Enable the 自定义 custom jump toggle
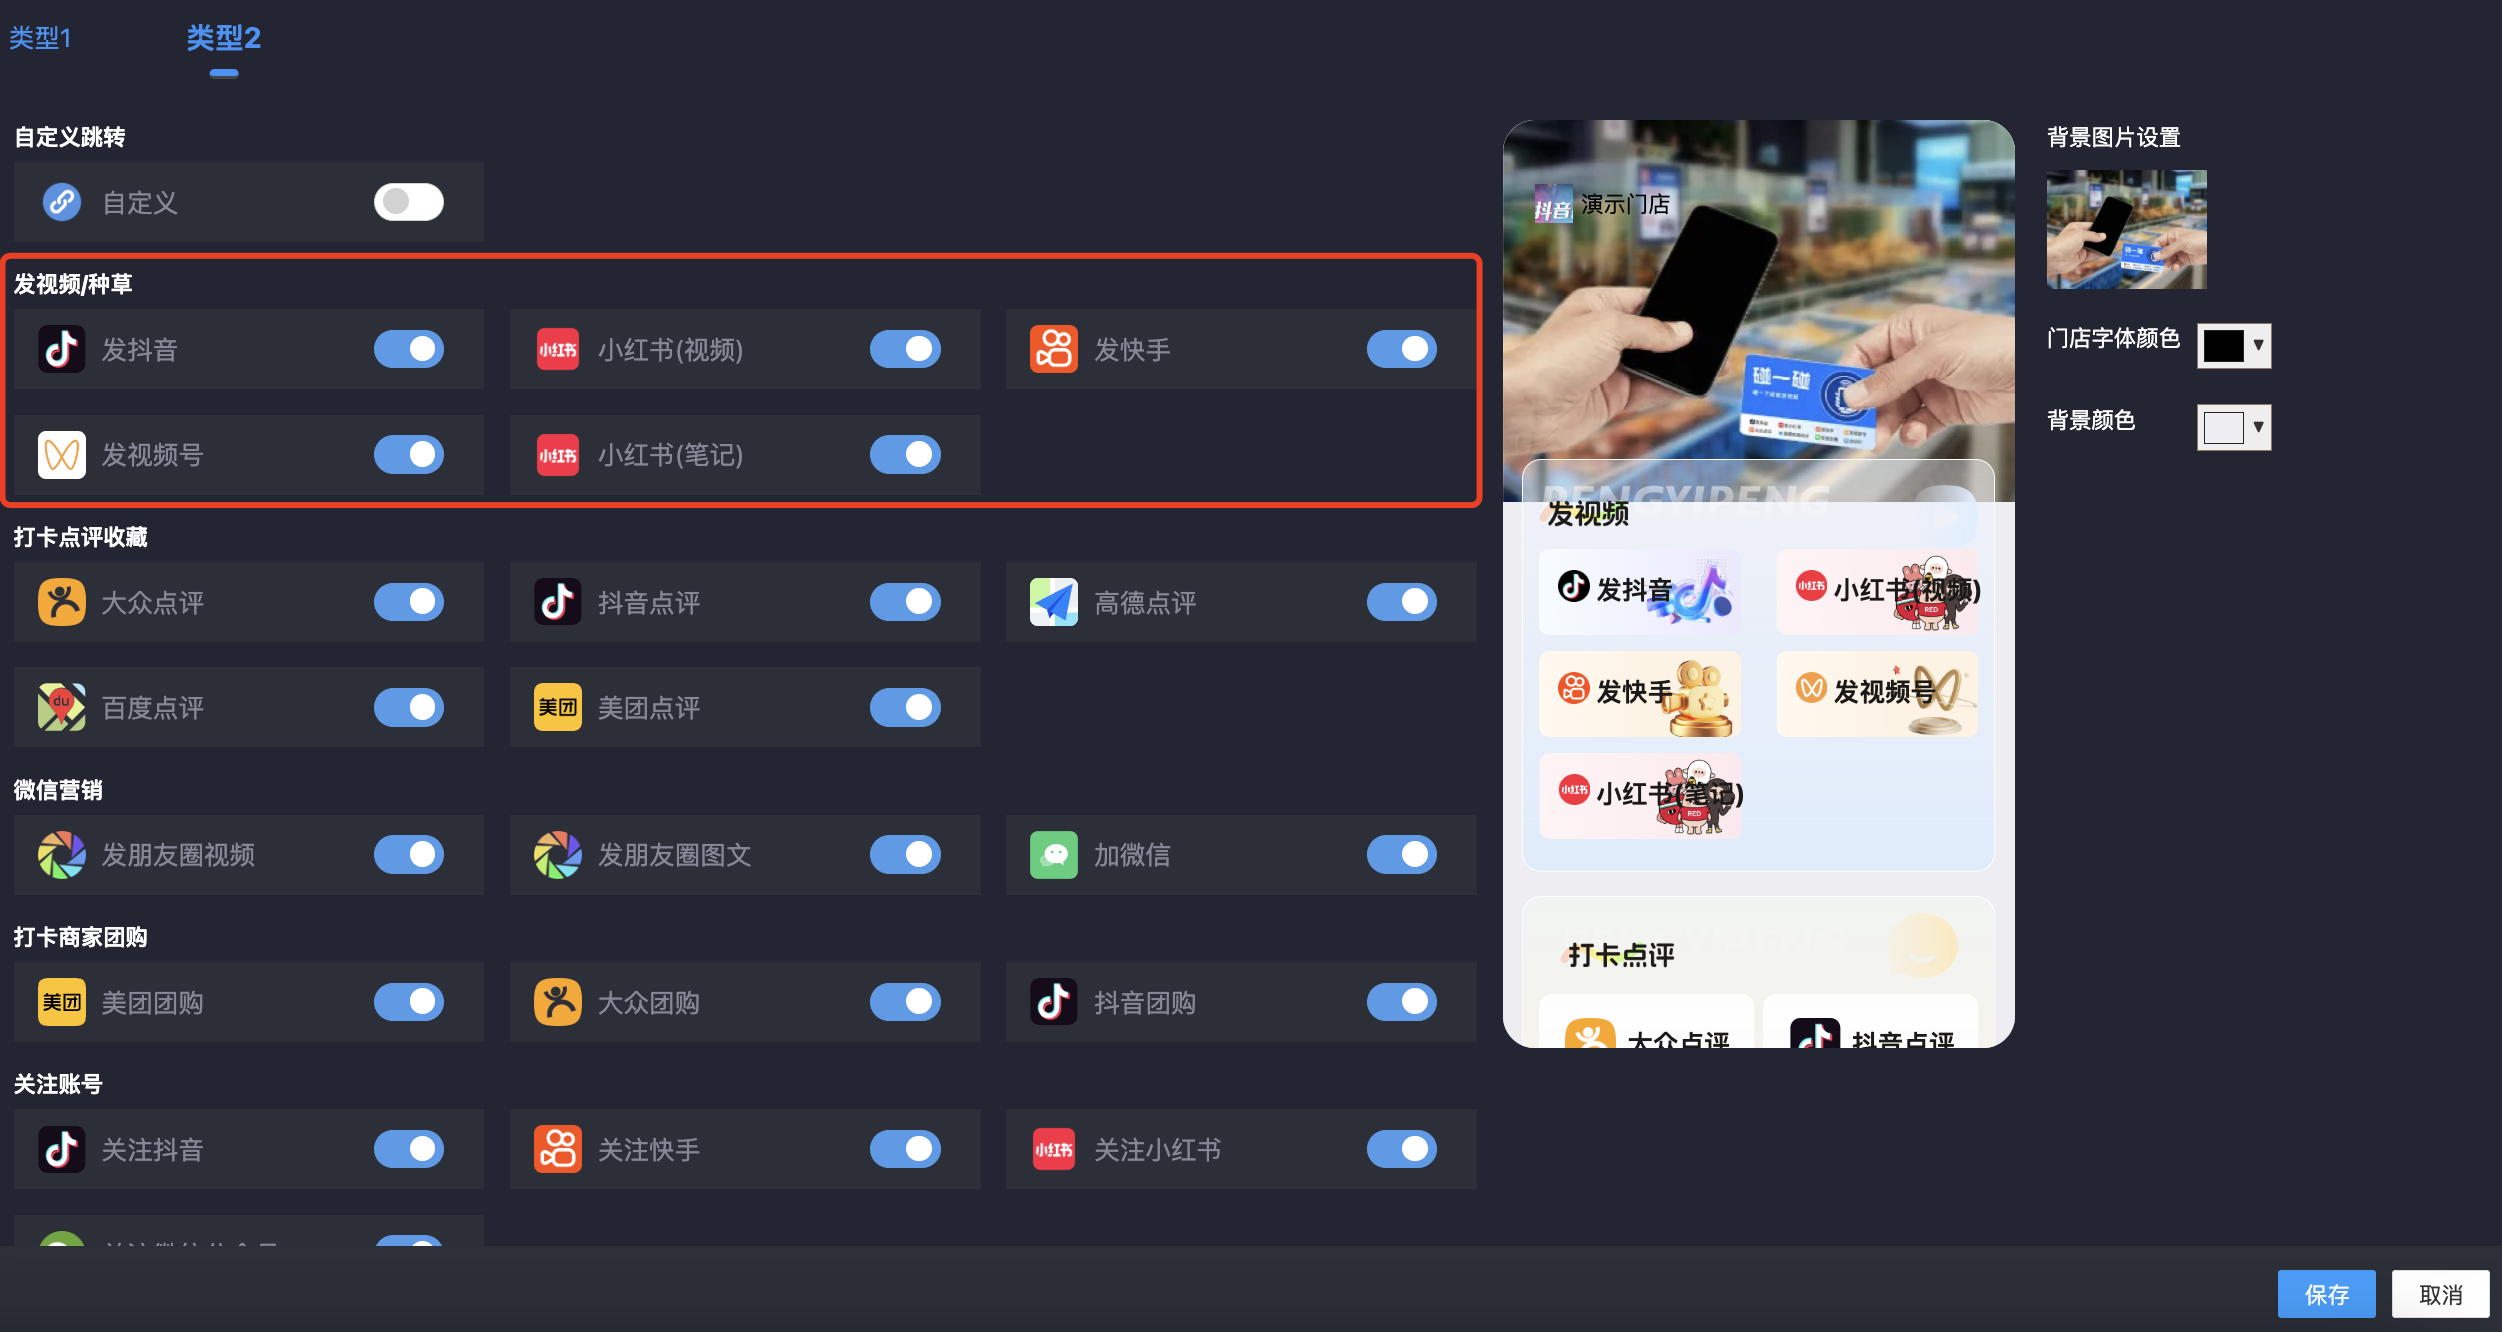The height and width of the screenshot is (1332, 2502). [x=408, y=202]
